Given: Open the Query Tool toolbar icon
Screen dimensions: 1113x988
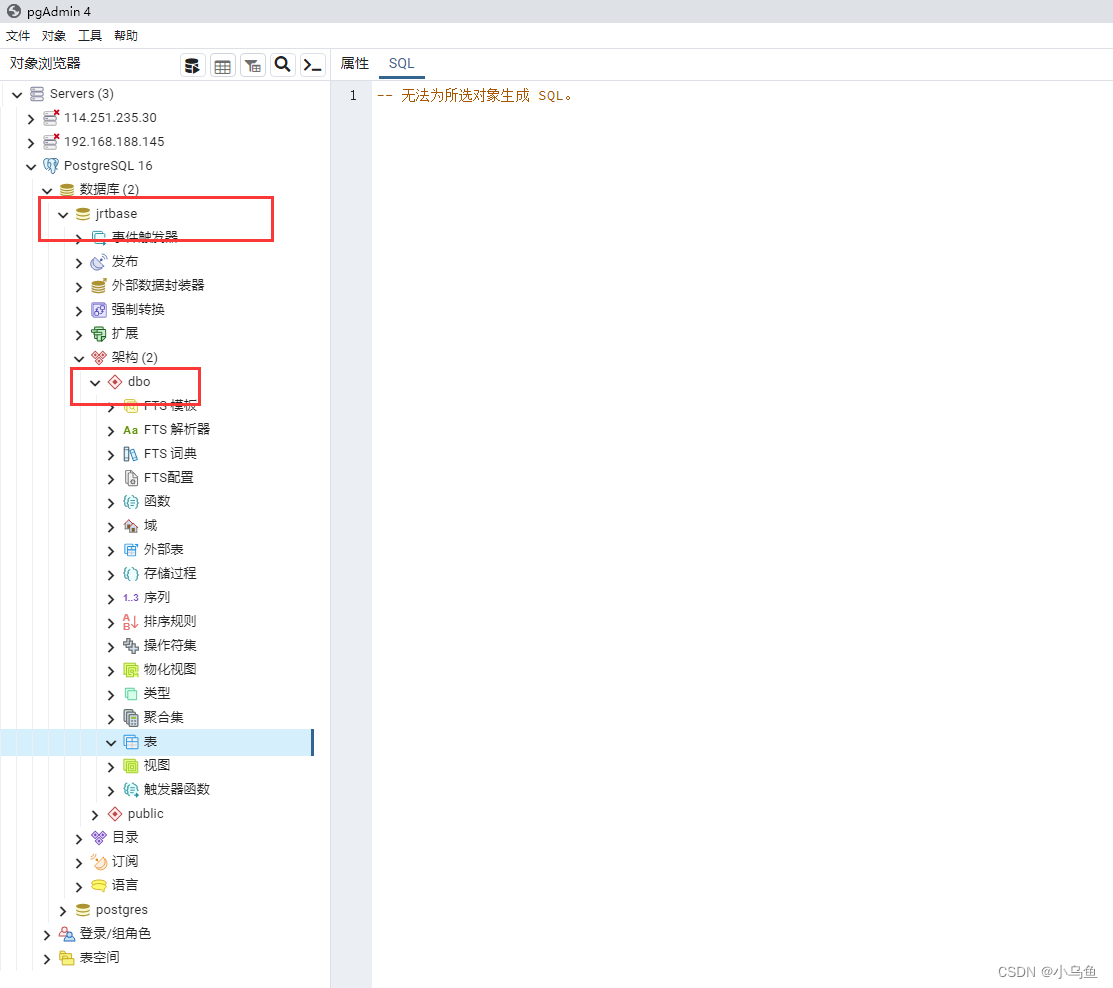Looking at the screenshot, I should [192, 65].
